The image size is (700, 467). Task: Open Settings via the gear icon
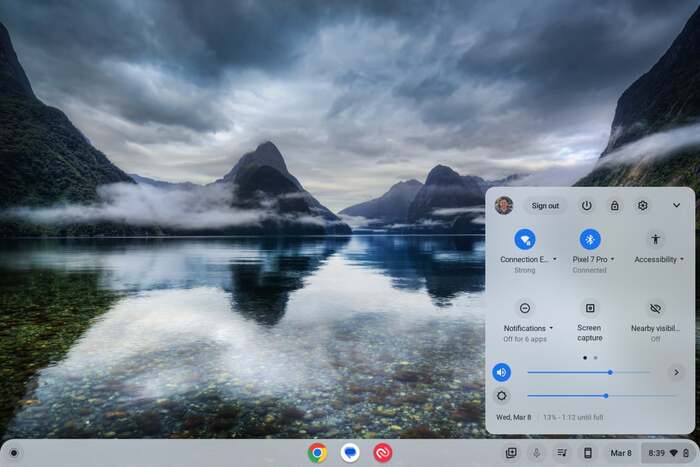click(x=643, y=205)
